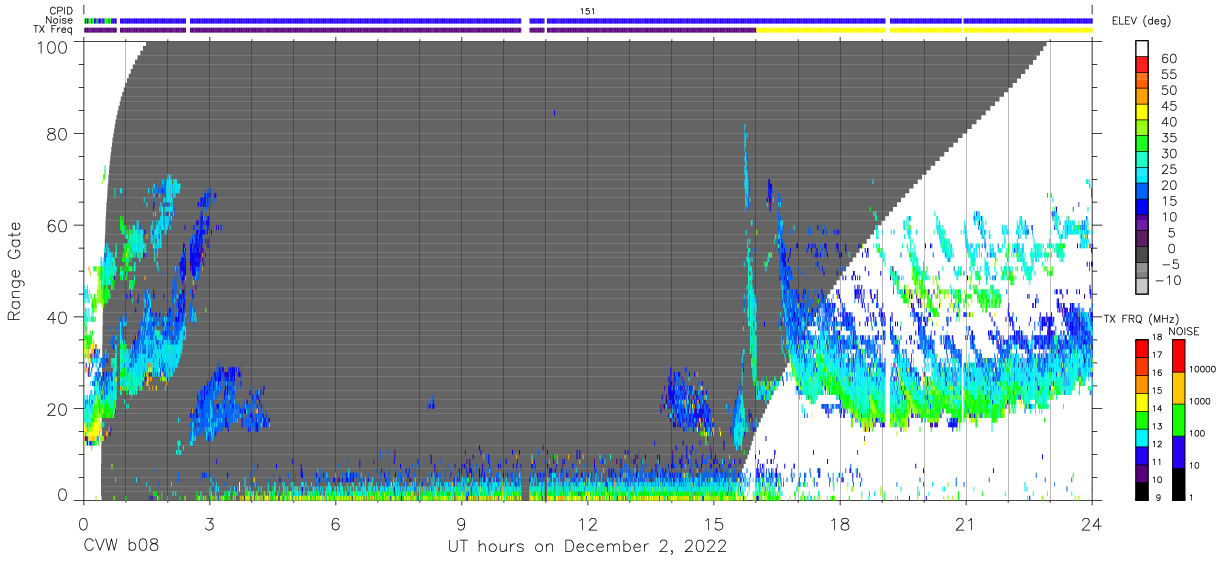Click the purple portion of TX Freq bar
The width and height of the screenshot is (1228, 567).
tap(420, 30)
